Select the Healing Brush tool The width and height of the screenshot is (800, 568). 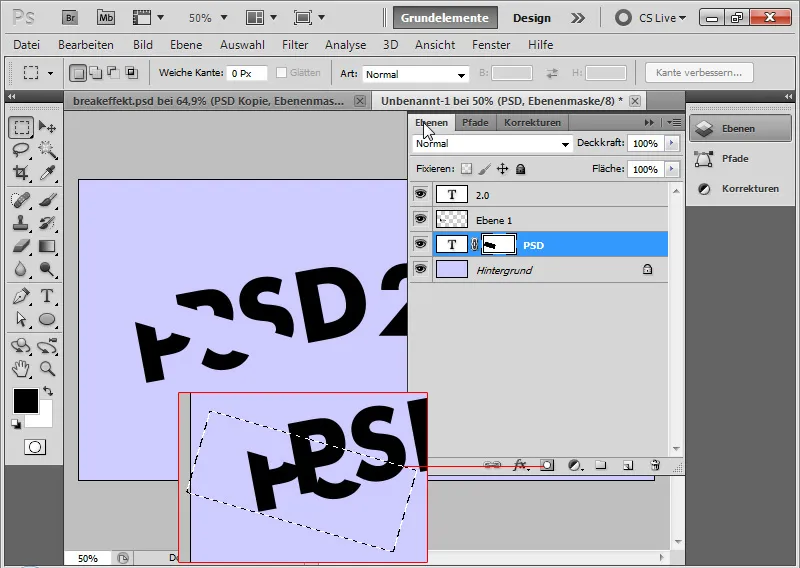tap(21, 200)
